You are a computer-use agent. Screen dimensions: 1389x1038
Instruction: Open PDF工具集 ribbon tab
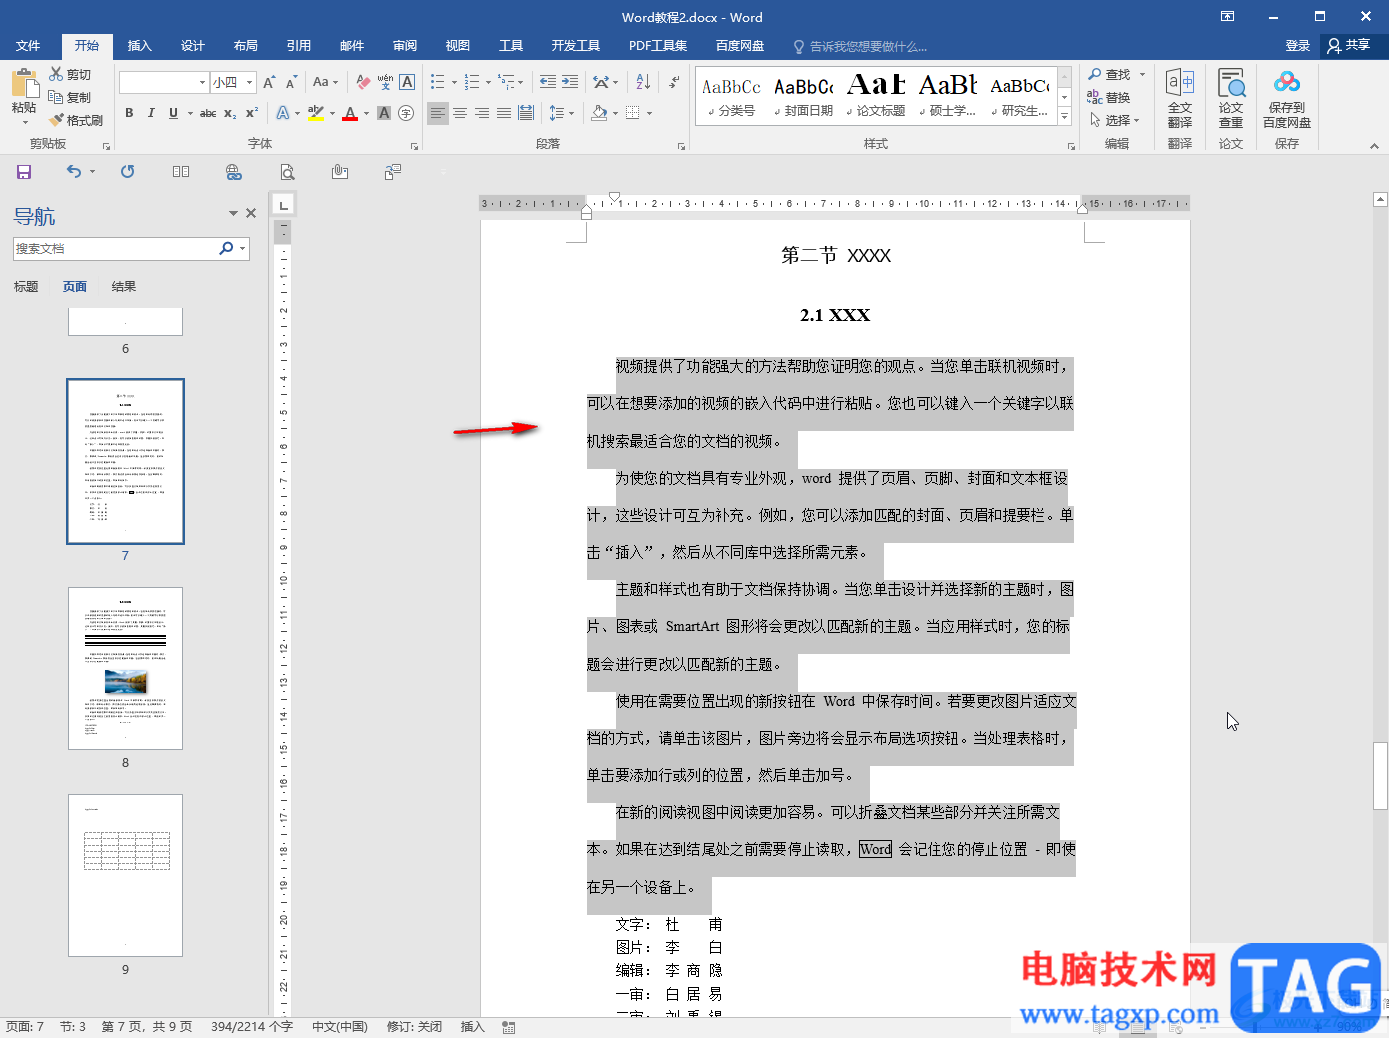[658, 46]
